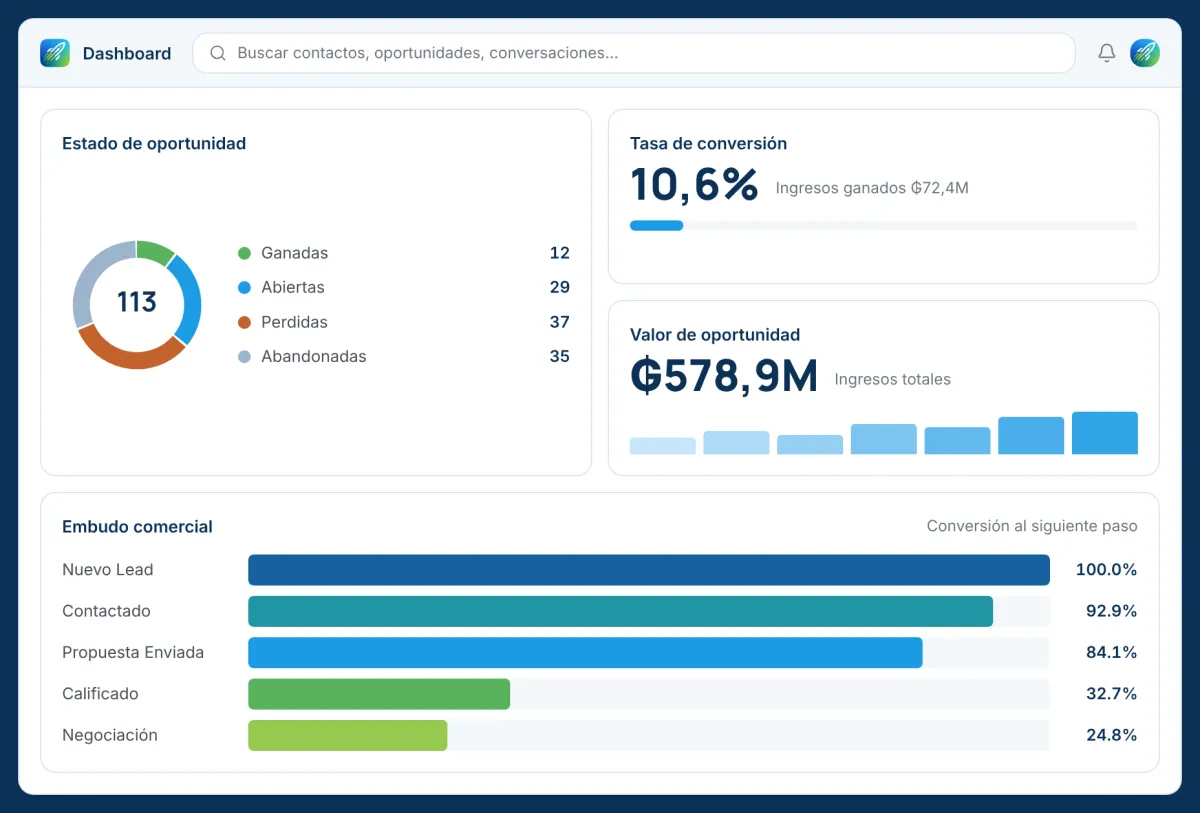Click the tallest last bar in revenue chart
Viewport: 1200px width, 813px height.
[x=1105, y=433]
